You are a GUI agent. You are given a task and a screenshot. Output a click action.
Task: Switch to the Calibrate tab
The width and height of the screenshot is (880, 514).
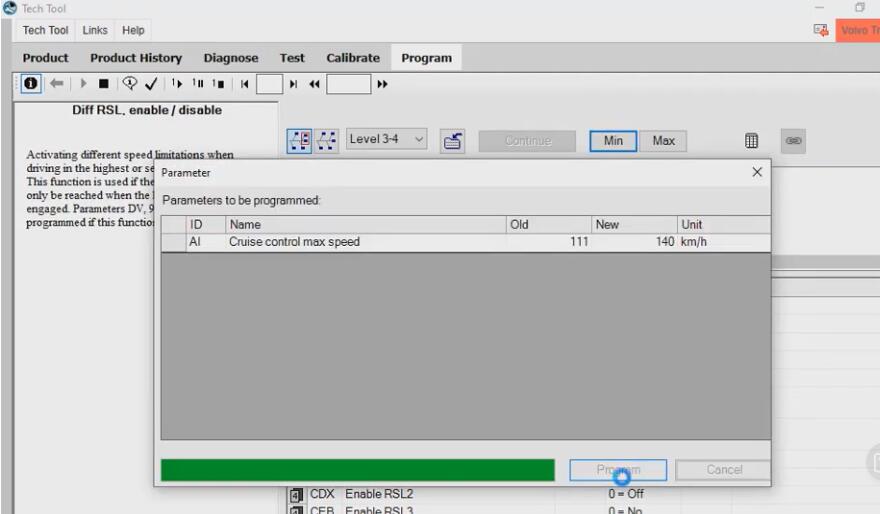[353, 58]
